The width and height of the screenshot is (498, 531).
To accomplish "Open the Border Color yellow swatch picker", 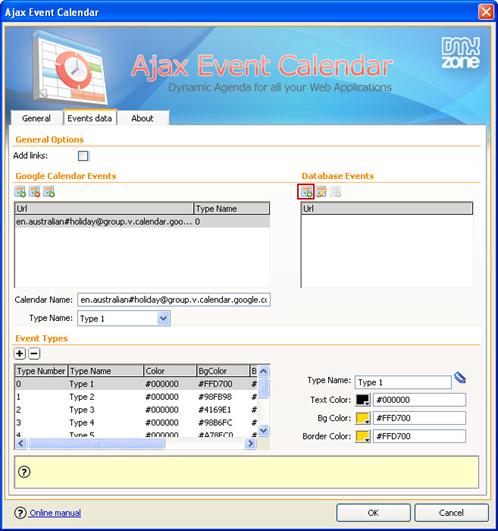I will pyautogui.click(x=363, y=437).
